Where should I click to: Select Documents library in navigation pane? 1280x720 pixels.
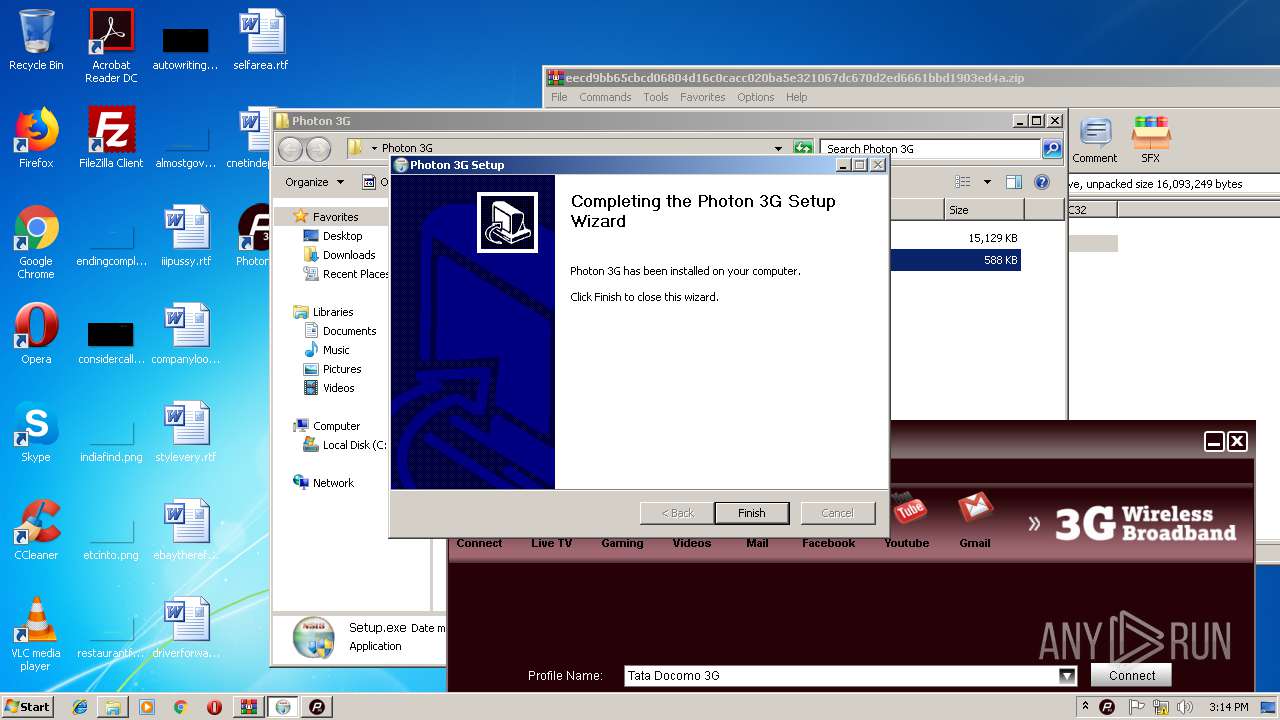click(349, 331)
